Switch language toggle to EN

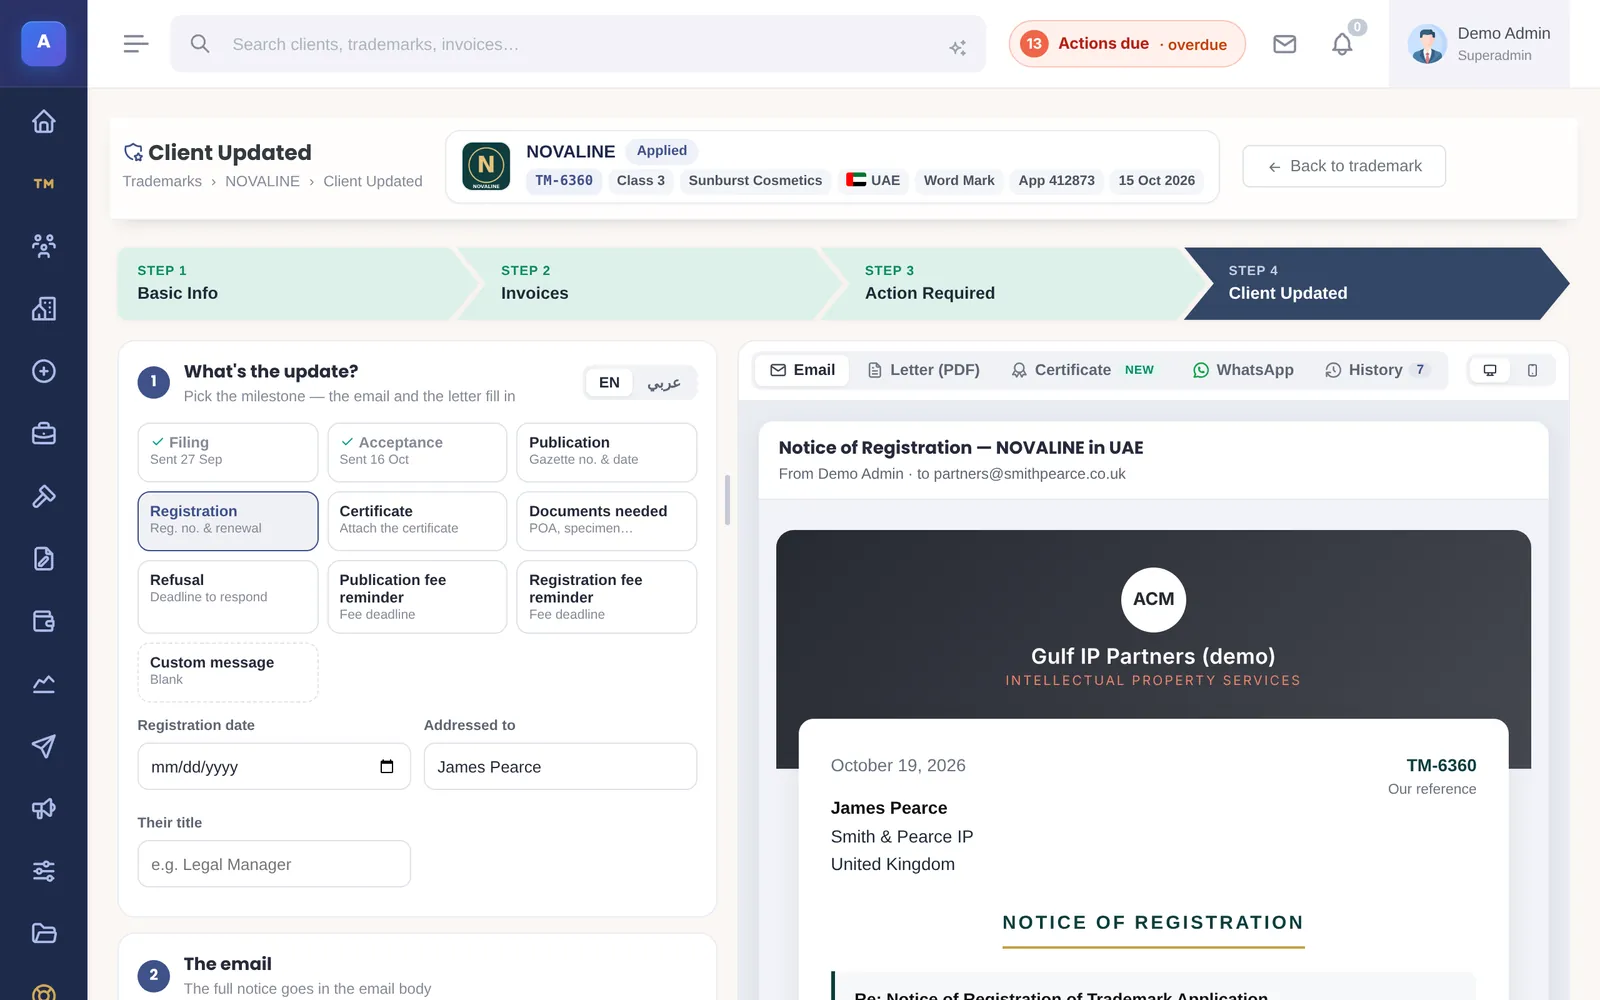[609, 383]
